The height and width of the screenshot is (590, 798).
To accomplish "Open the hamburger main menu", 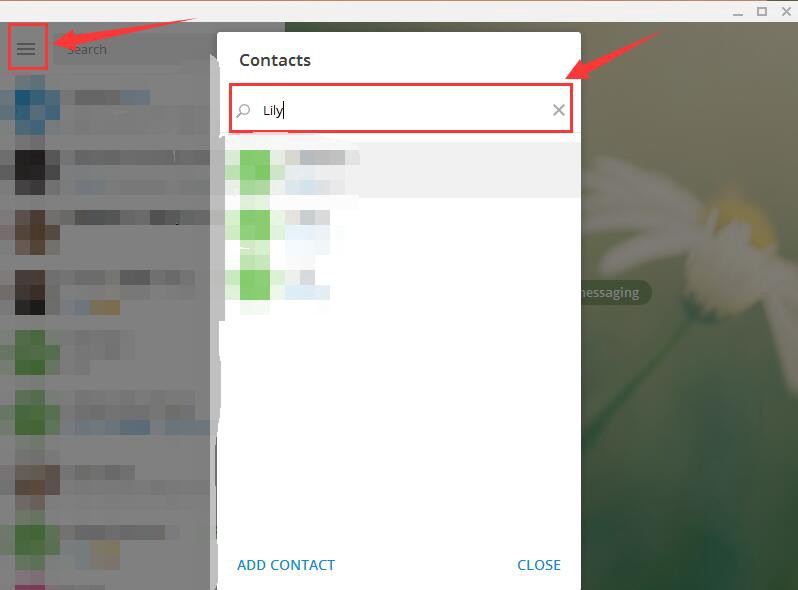I will 26,49.
